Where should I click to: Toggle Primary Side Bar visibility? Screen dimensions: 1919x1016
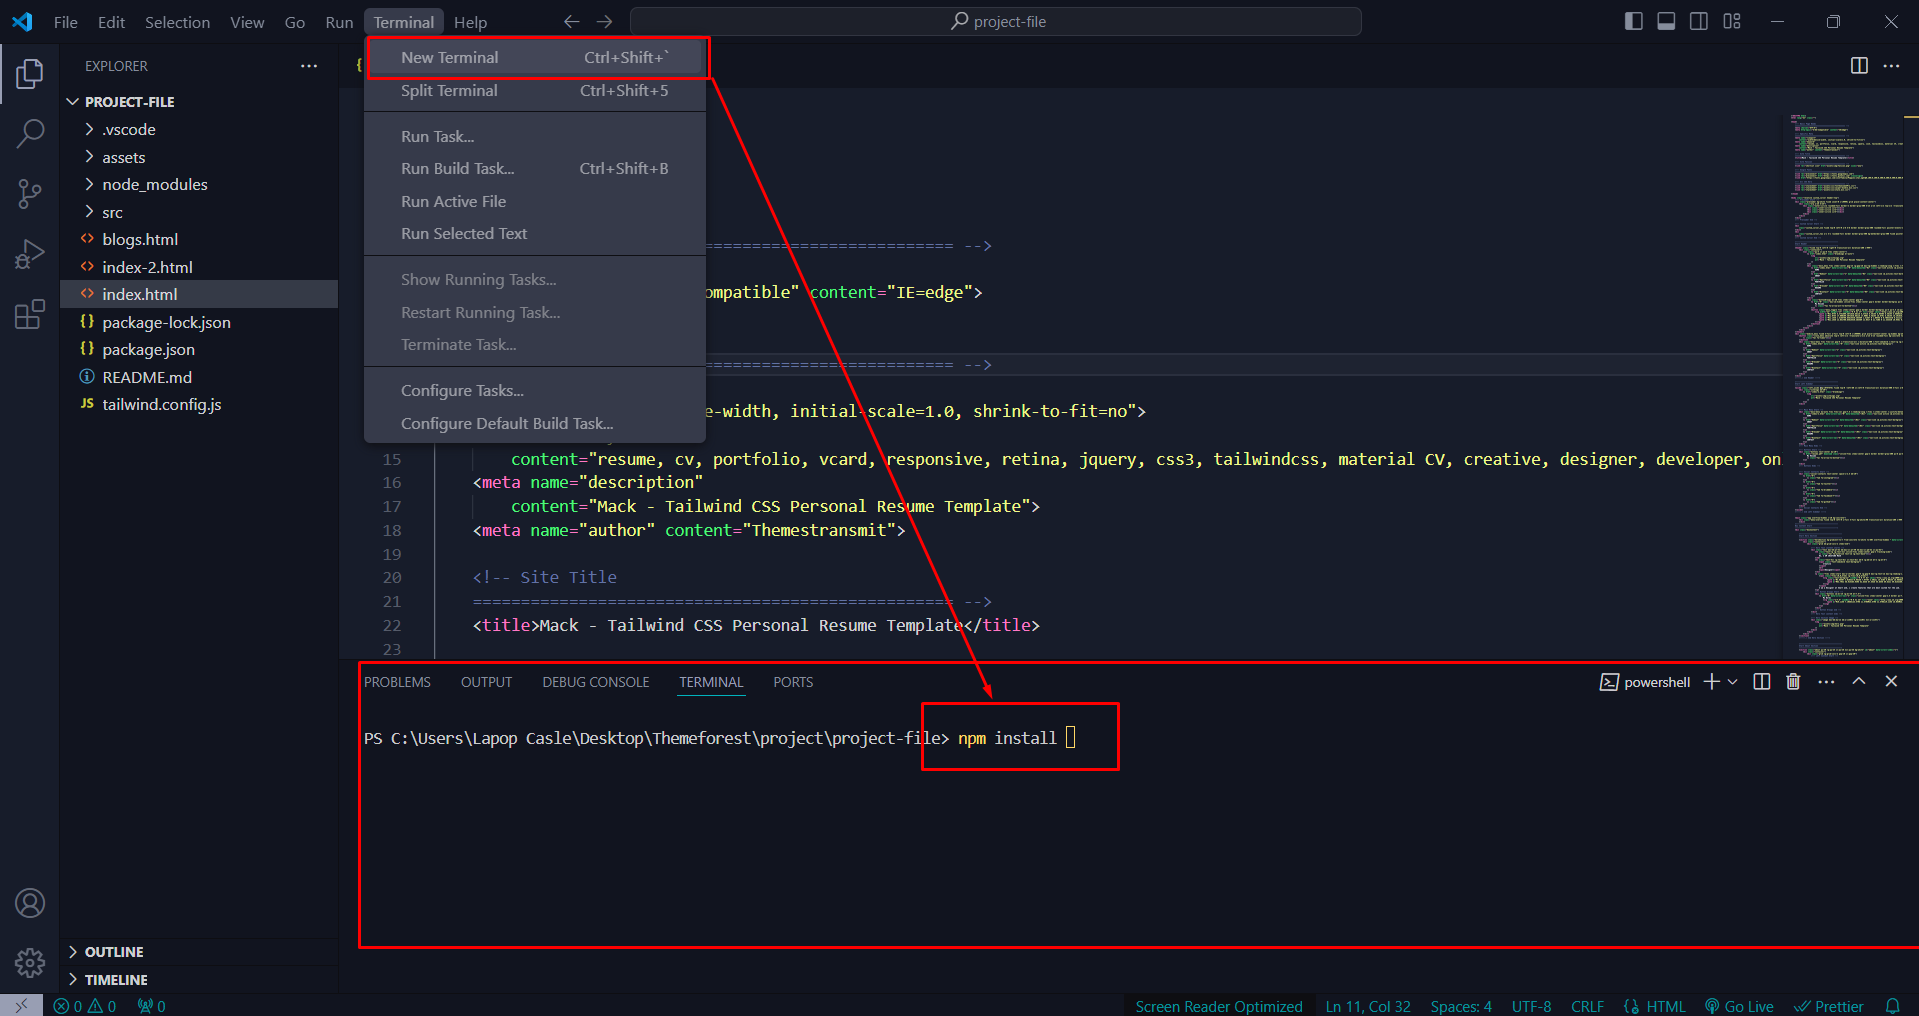point(1634,21)
